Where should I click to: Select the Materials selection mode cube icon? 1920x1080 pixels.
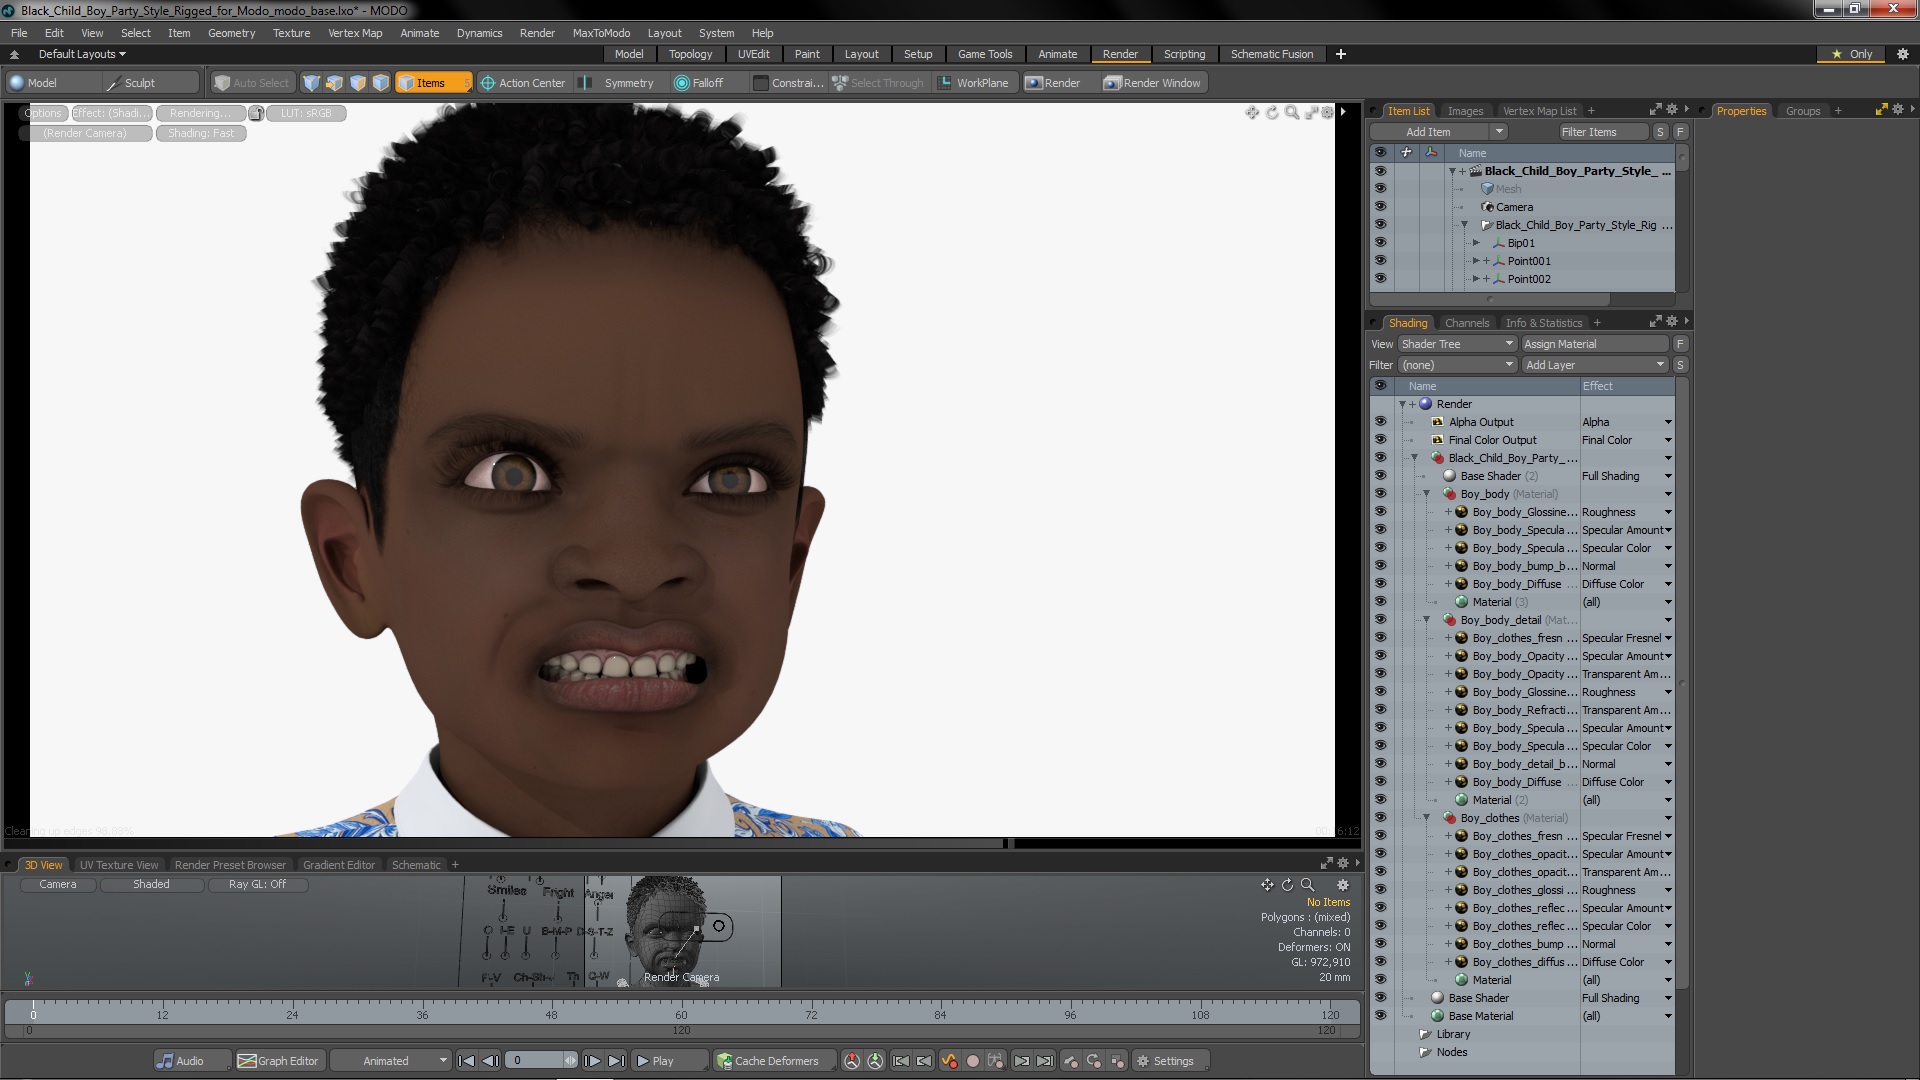click(381, 83)
